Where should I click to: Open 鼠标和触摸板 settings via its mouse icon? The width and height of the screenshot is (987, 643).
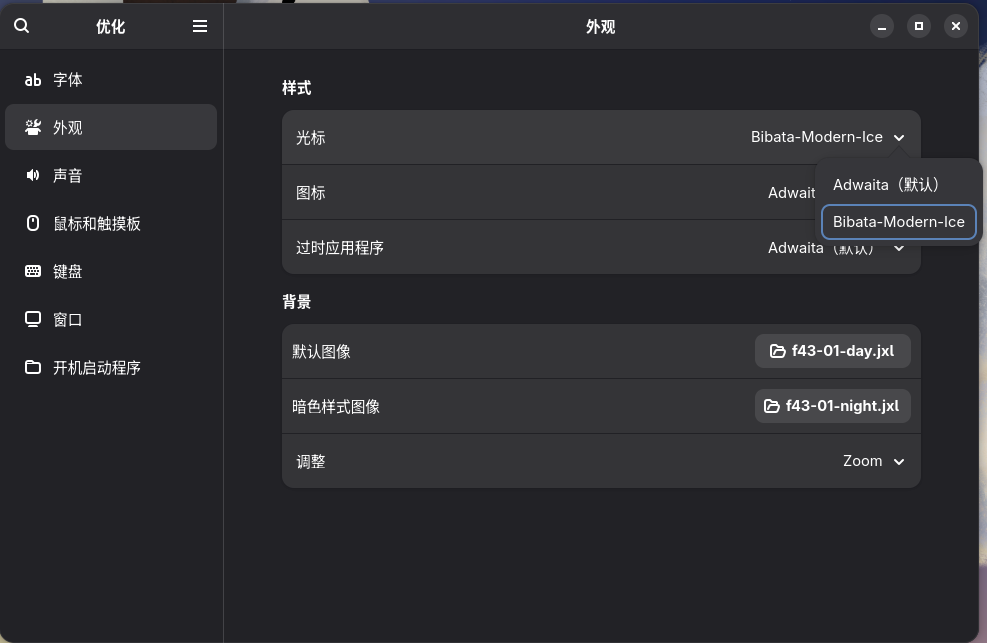click(x=31, y=223)
